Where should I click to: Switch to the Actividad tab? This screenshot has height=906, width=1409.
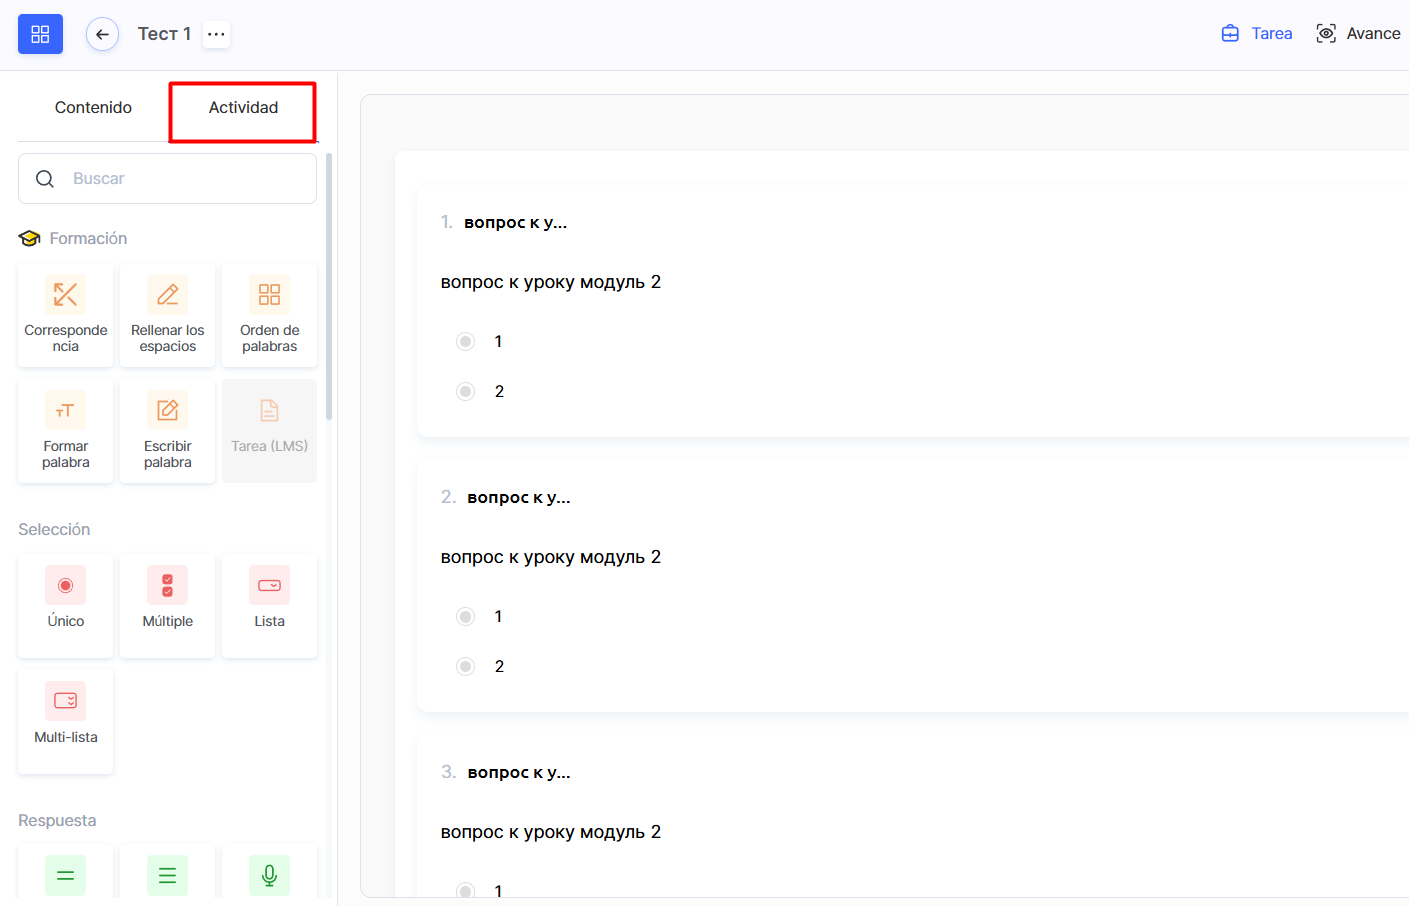(243, 108)
